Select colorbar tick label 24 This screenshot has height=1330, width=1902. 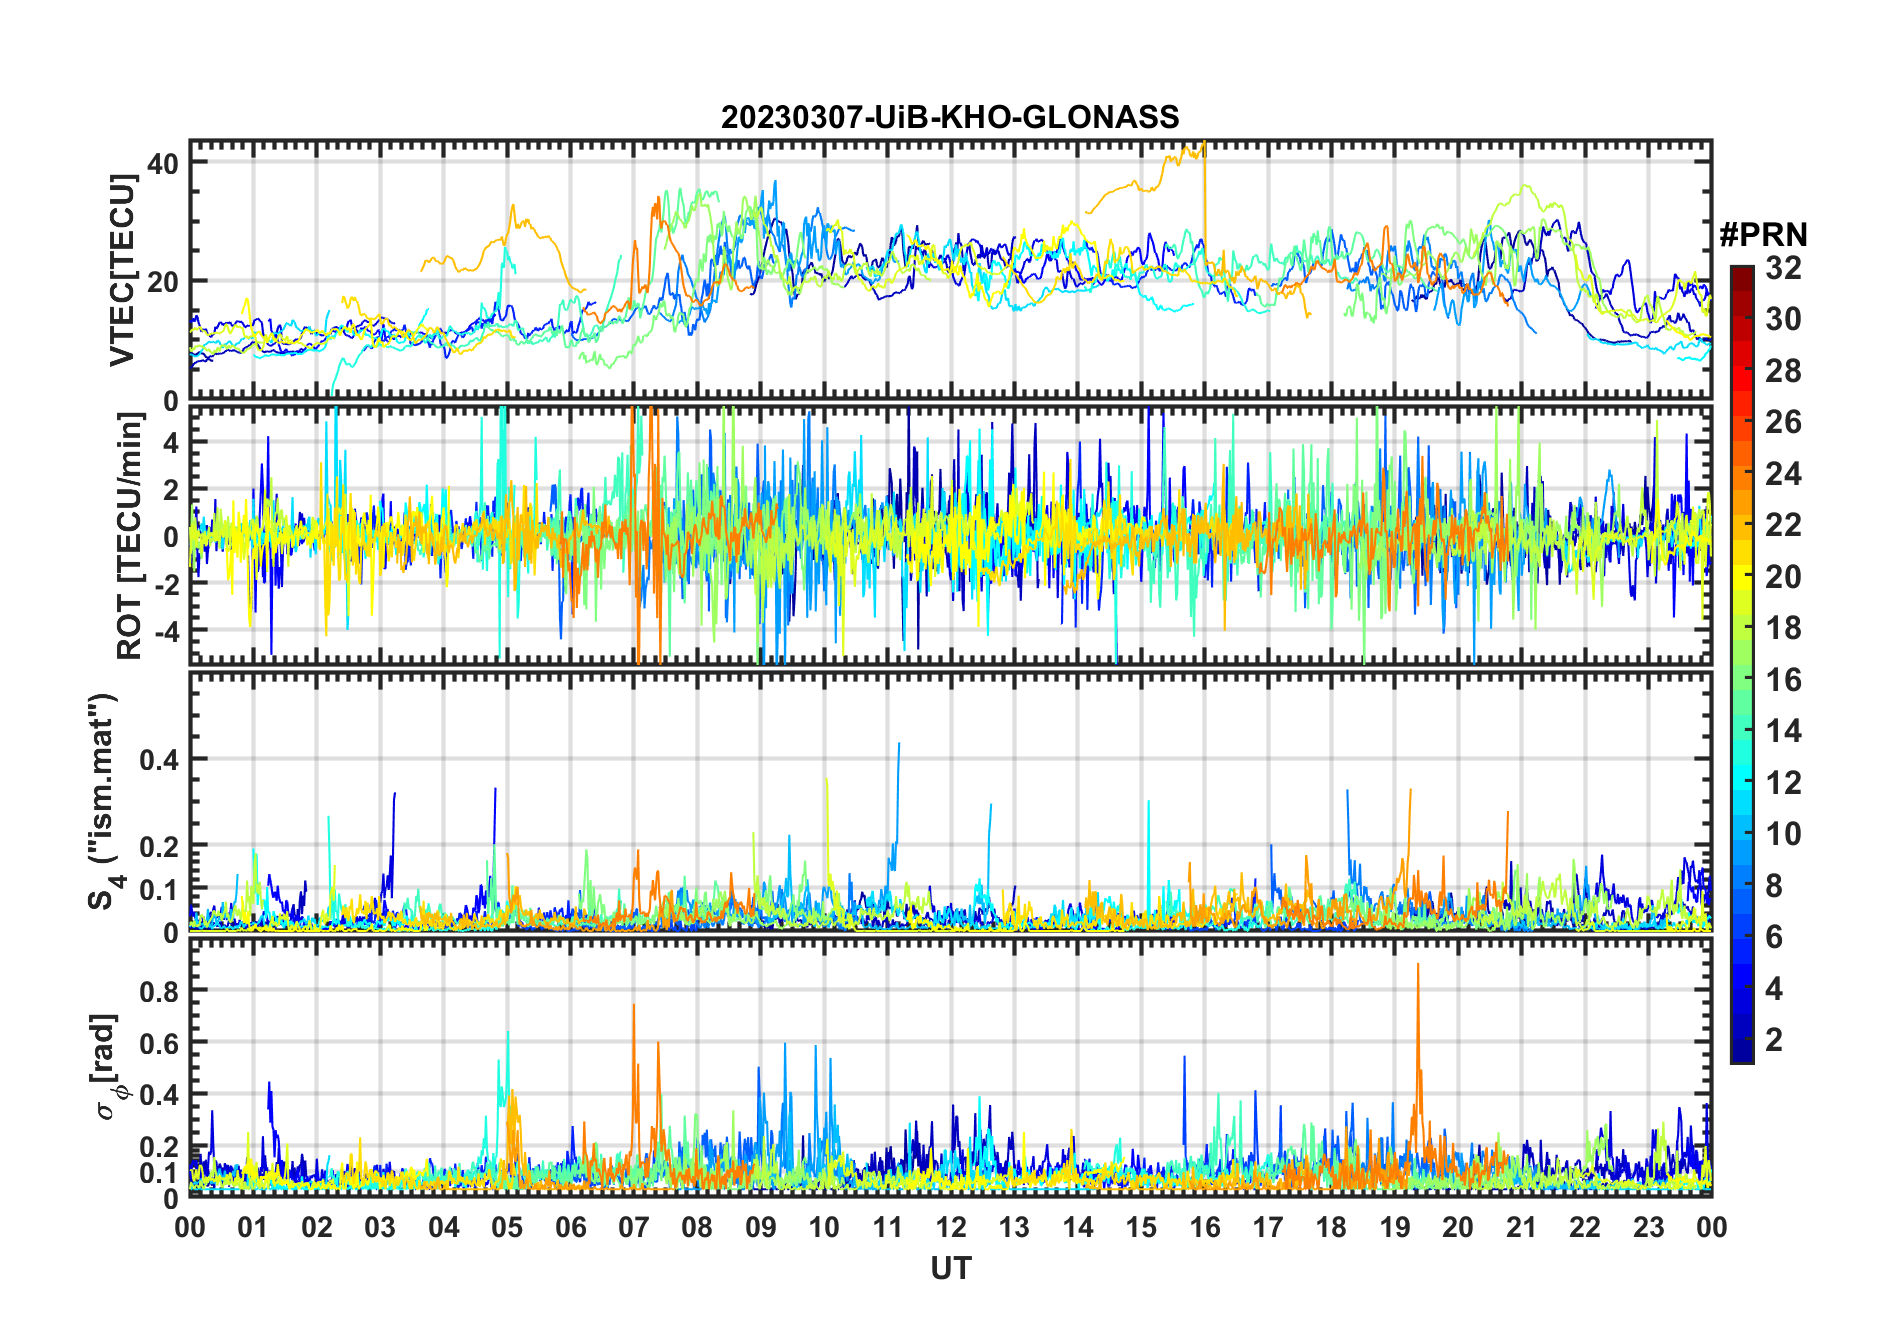(x=1783, y=474)
